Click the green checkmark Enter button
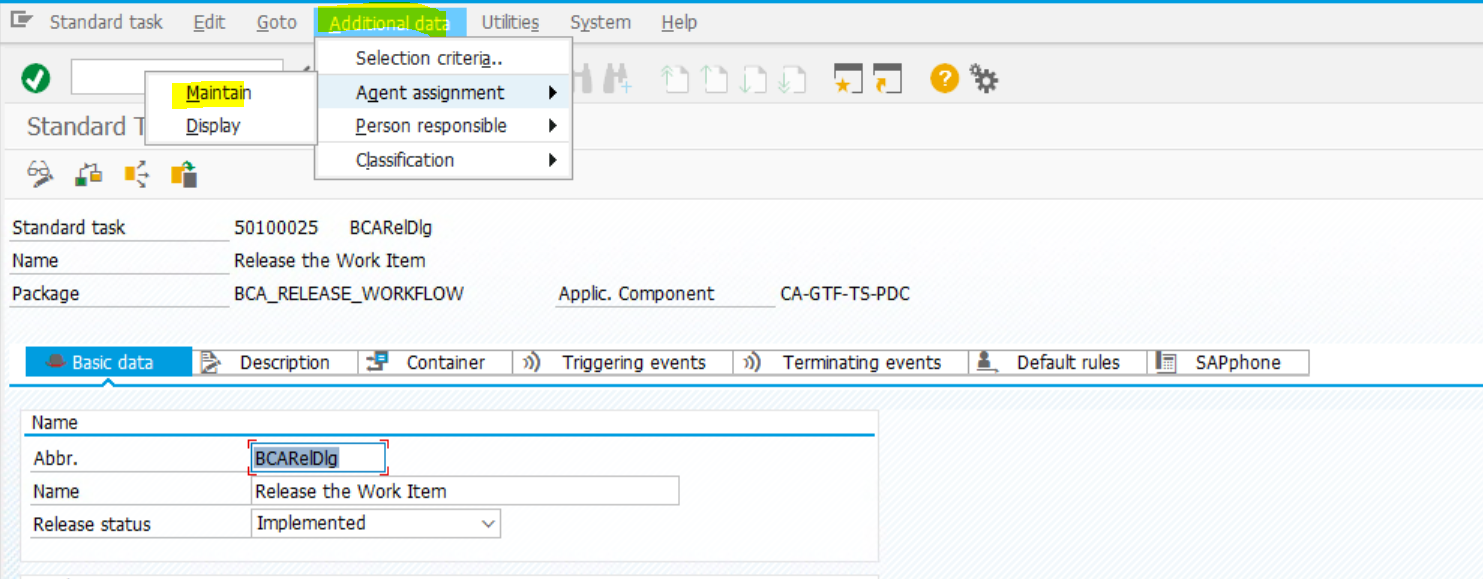 [36, 78]
